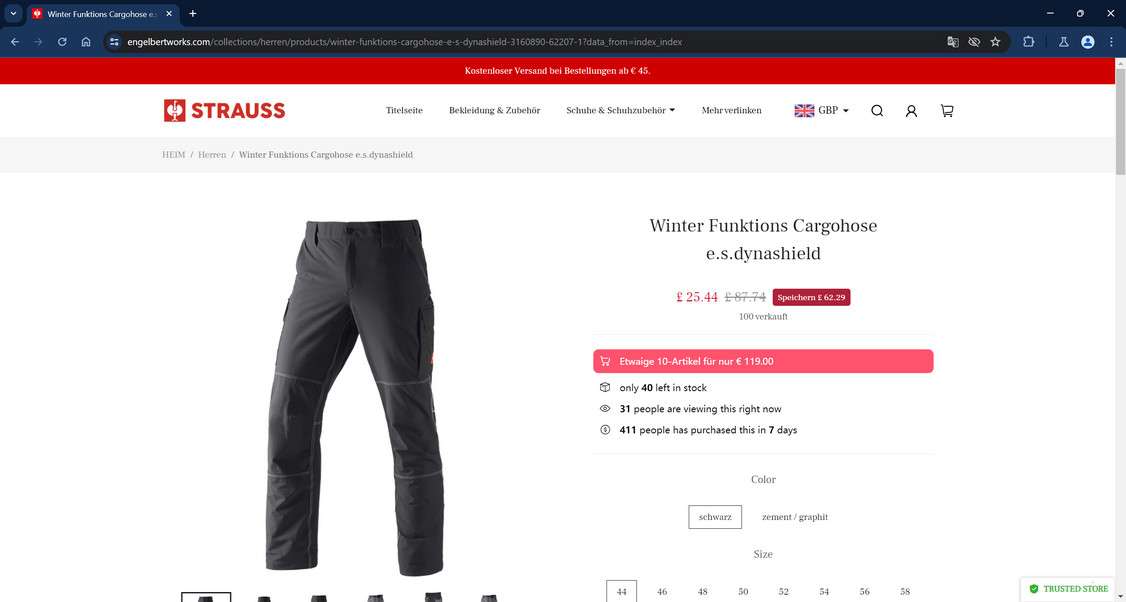1126x602 pixels.
Task: Open the GBP currency dropdown
Action: tap(822, 111)
